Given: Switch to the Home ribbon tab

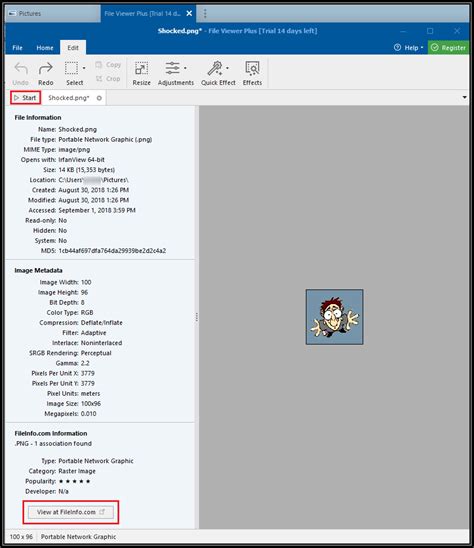Looking at the screenshot, I should [x=45, y=48].
